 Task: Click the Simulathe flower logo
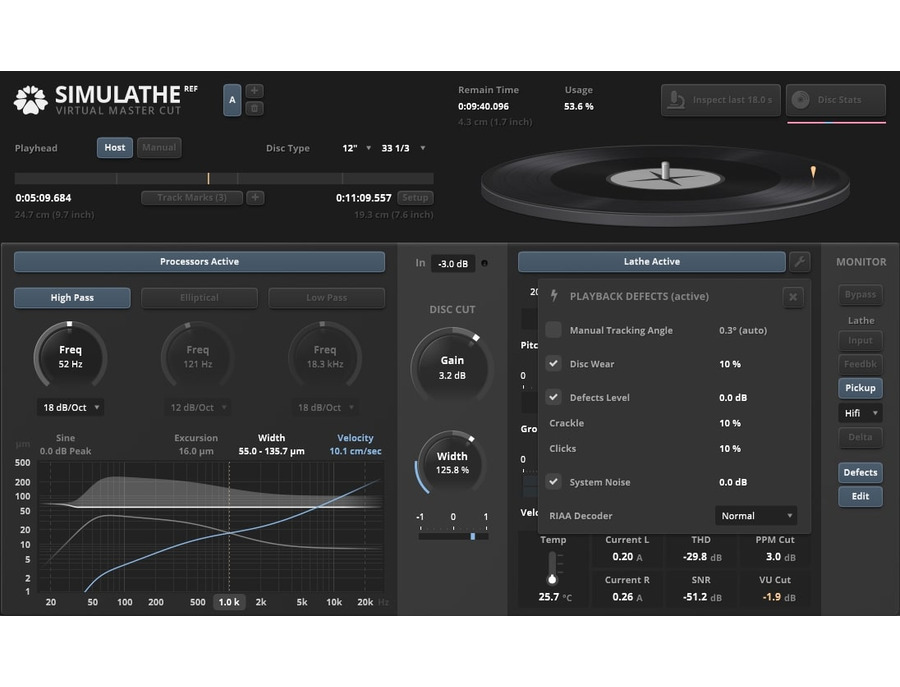pos(30,100)
